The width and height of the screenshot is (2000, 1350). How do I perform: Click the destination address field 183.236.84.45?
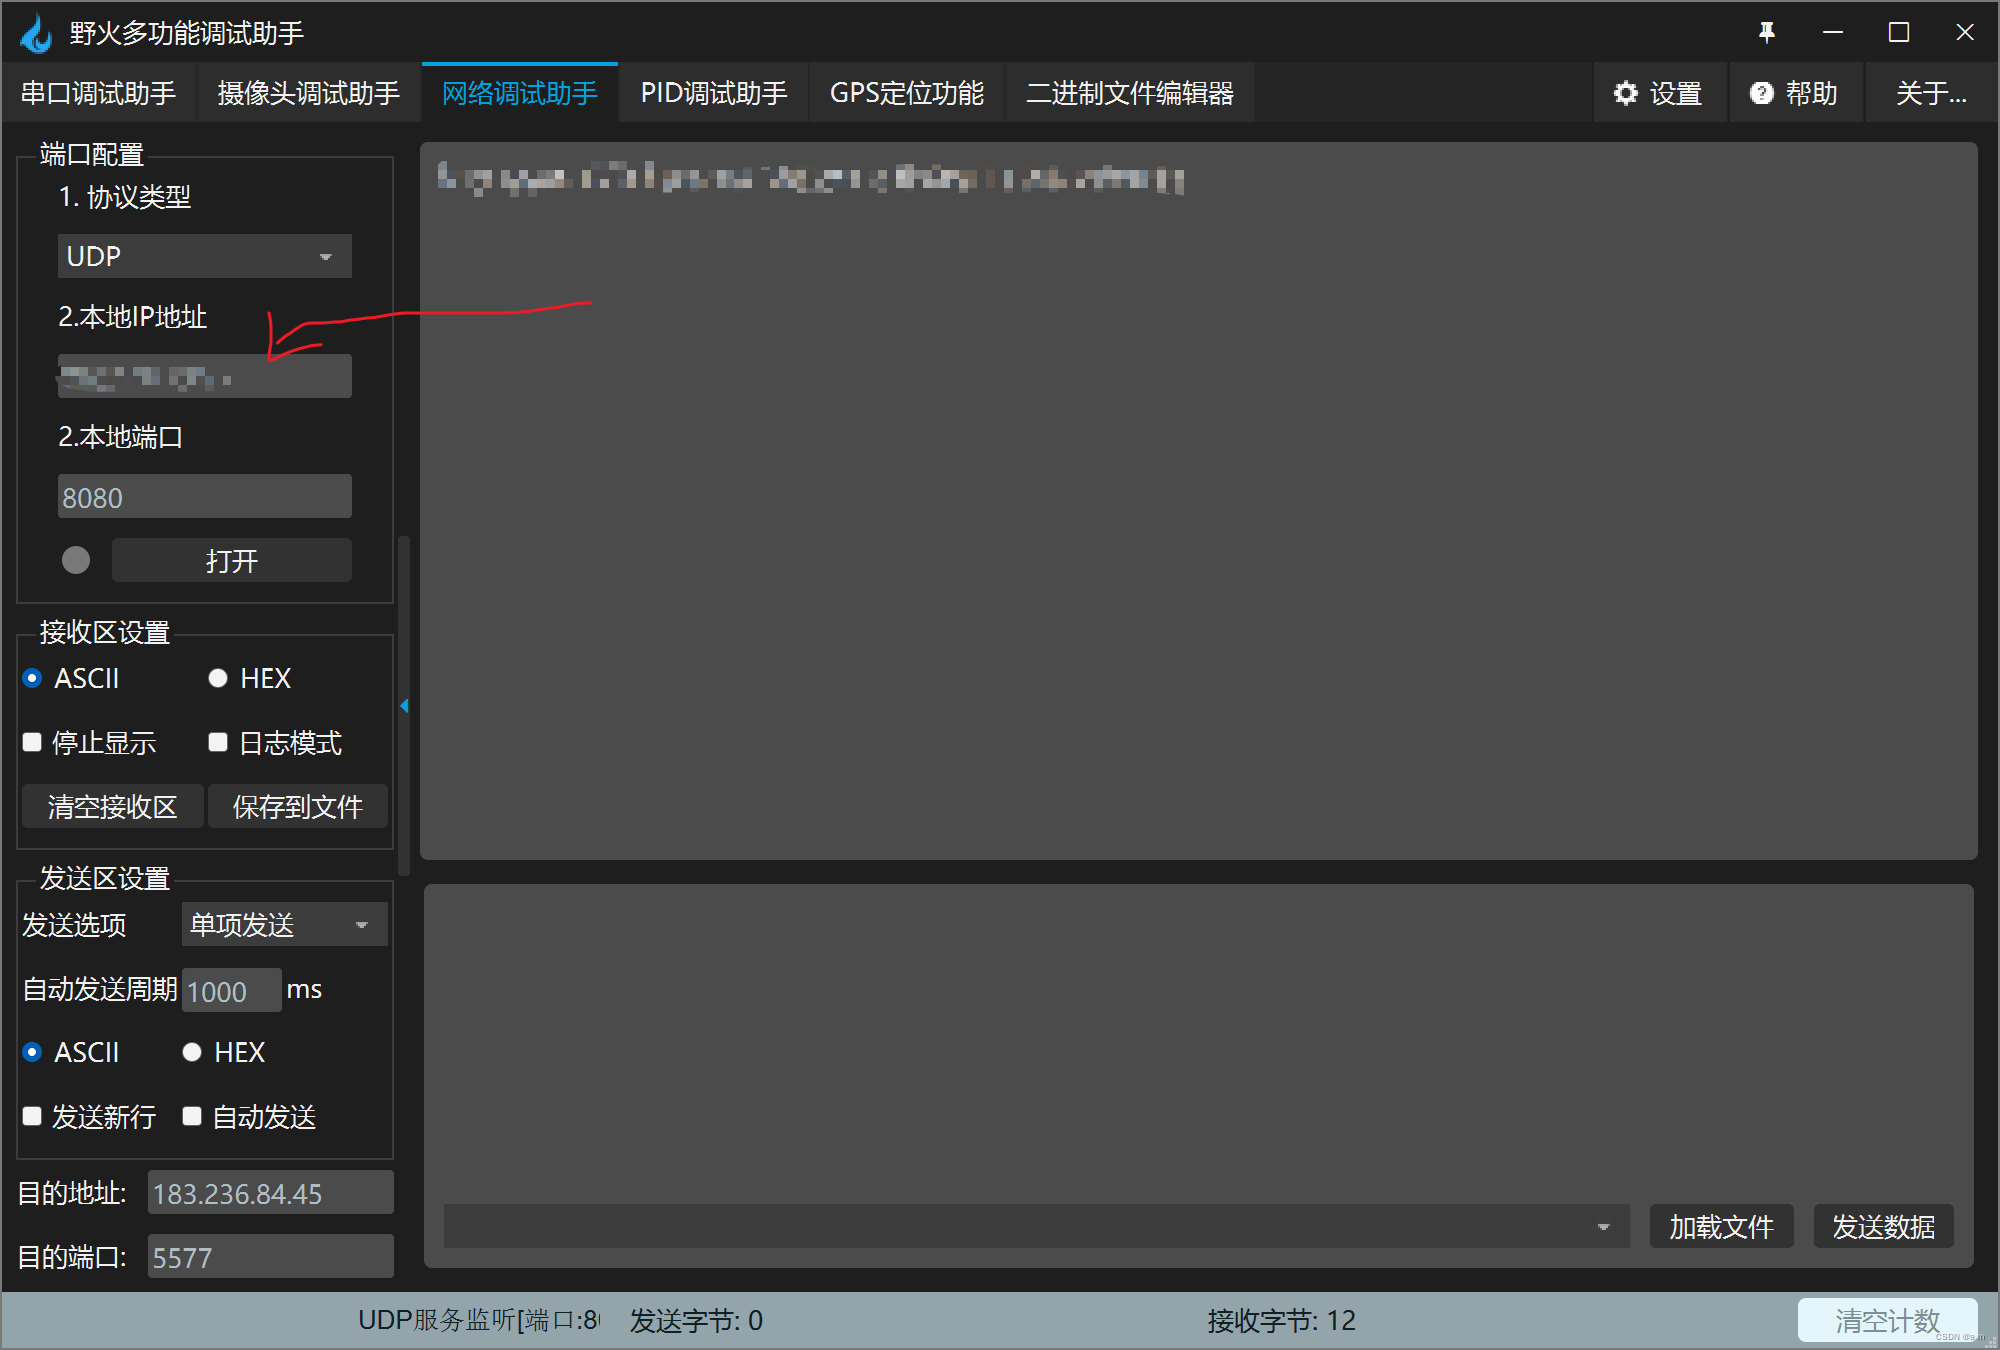(x=270, y=1192)
